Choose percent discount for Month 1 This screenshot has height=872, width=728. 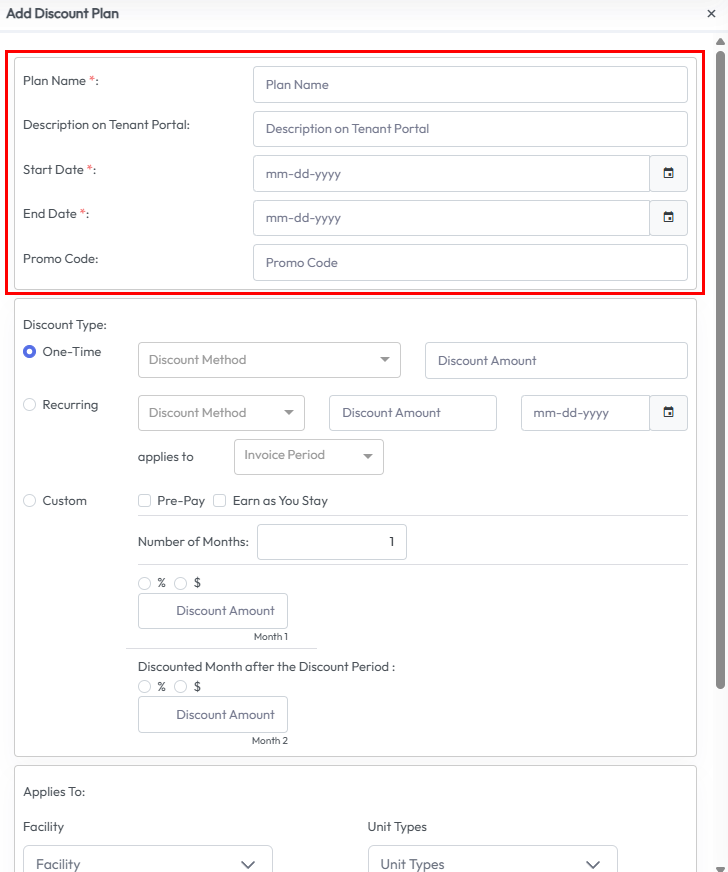[x=145, y=583]
